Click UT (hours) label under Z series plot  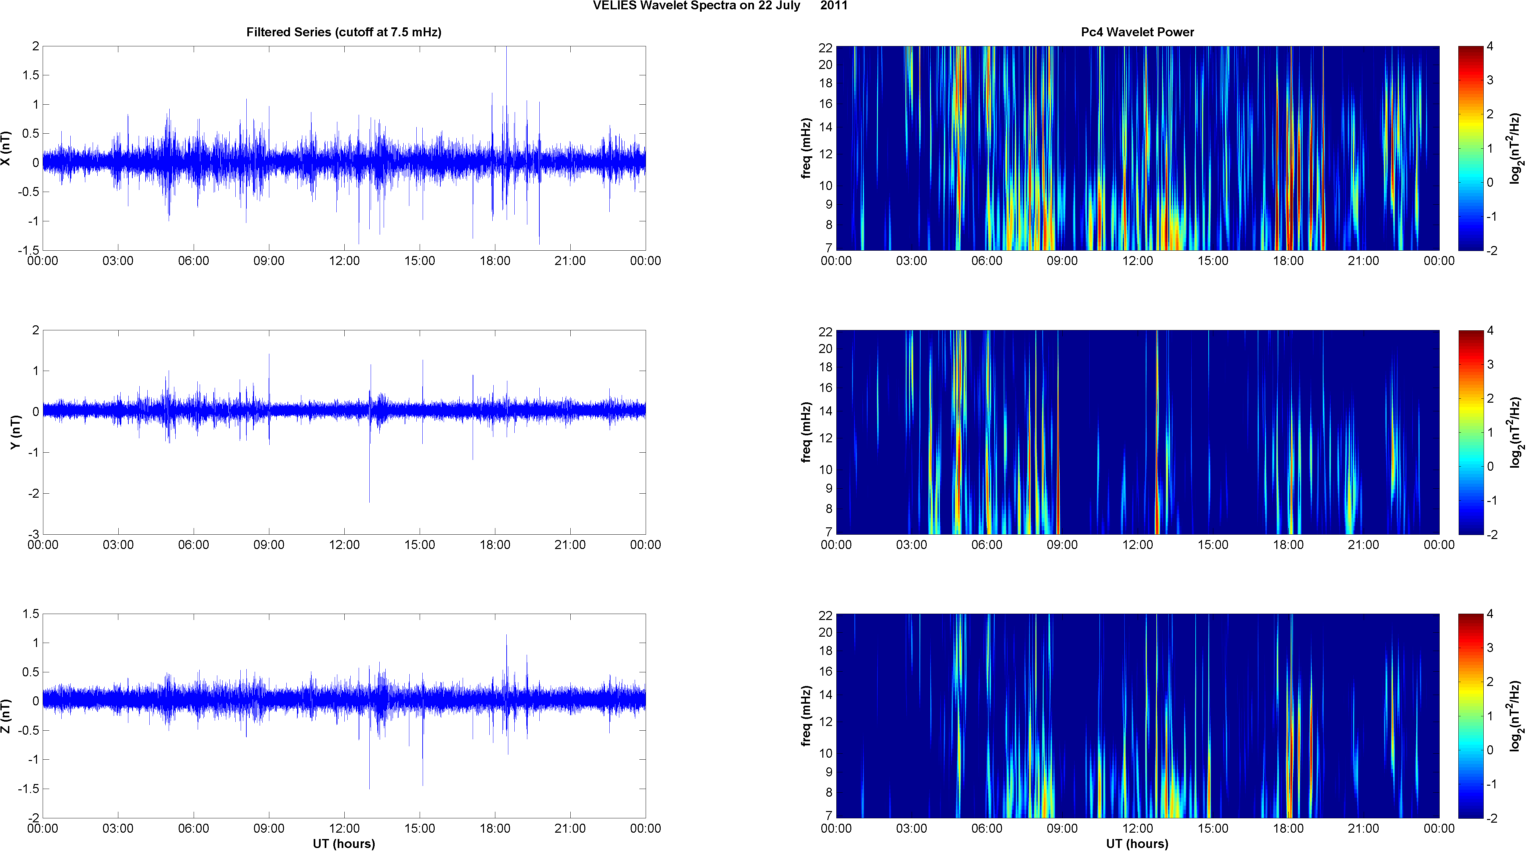click(343, 843)
